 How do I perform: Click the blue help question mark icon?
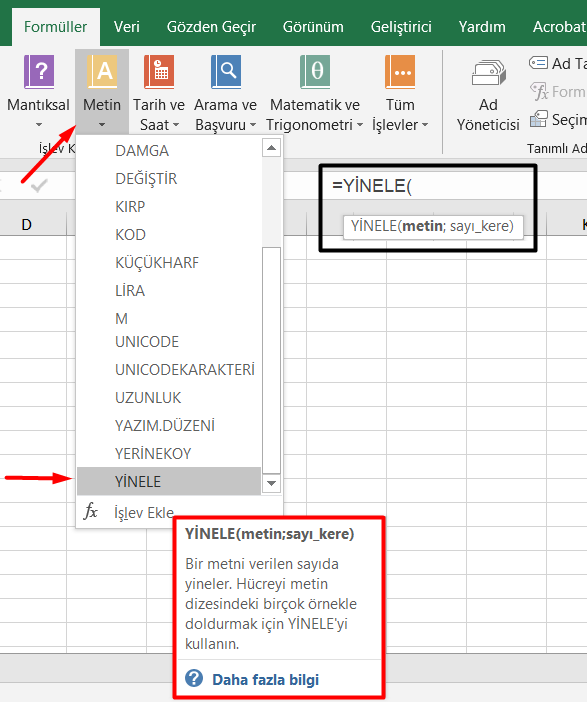click(x=194, y=679)
